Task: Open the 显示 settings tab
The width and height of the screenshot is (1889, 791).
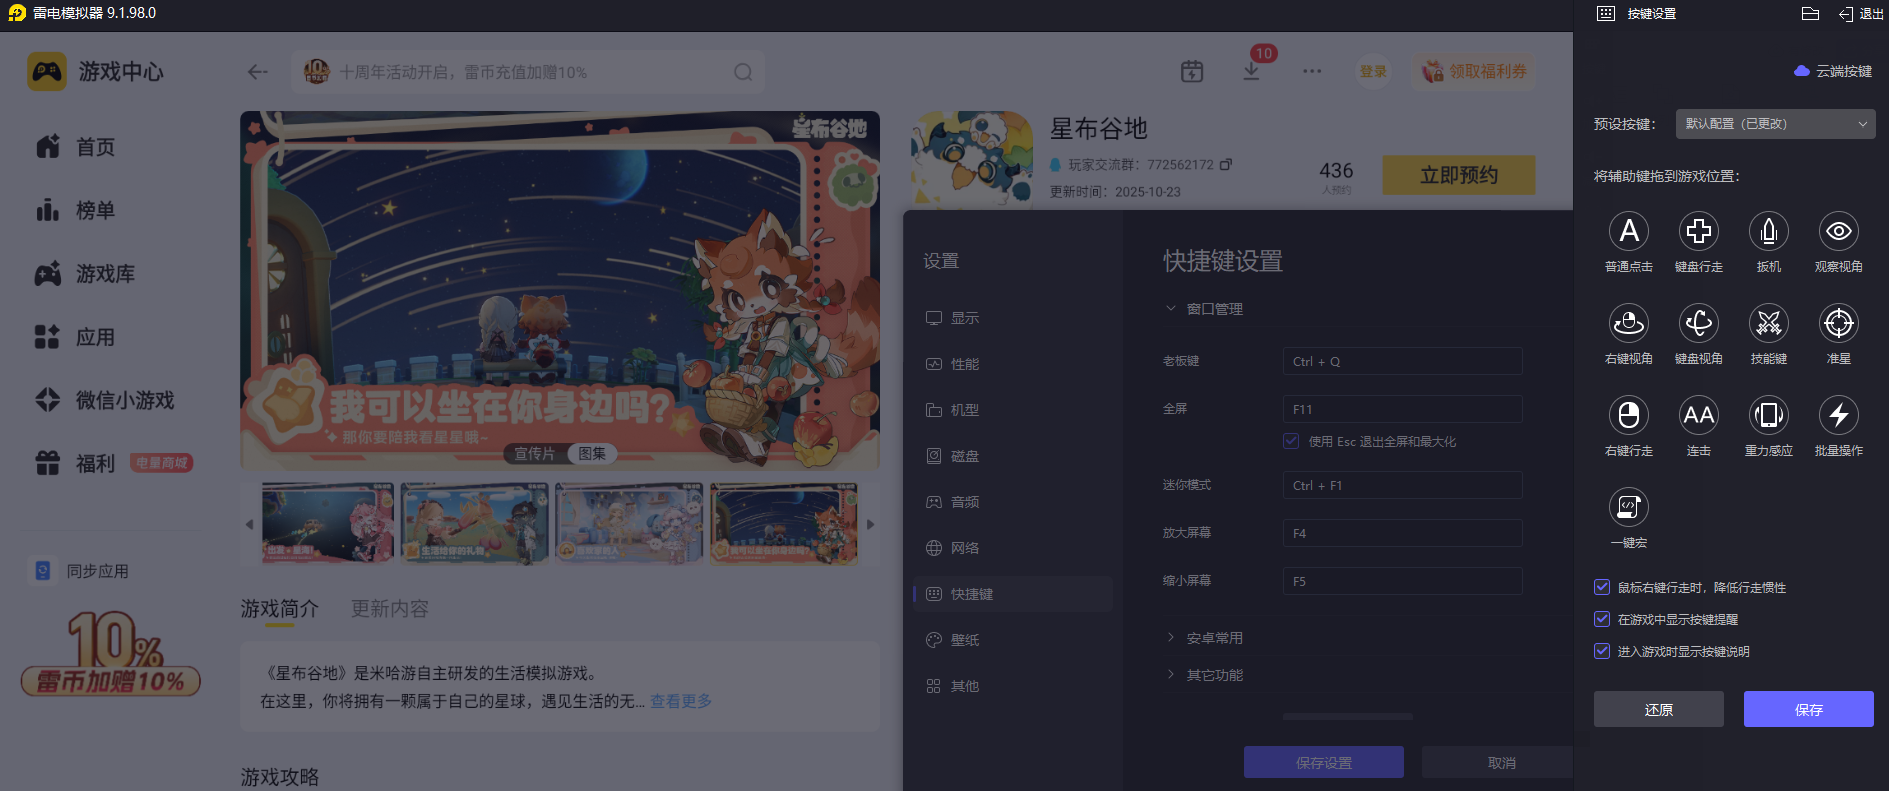Action: tap(1013, 318)
